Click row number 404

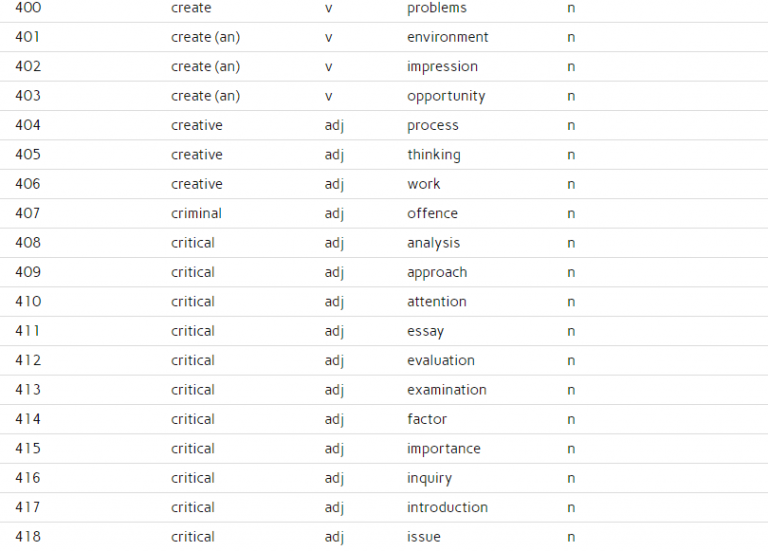click(x=28, y=125)
